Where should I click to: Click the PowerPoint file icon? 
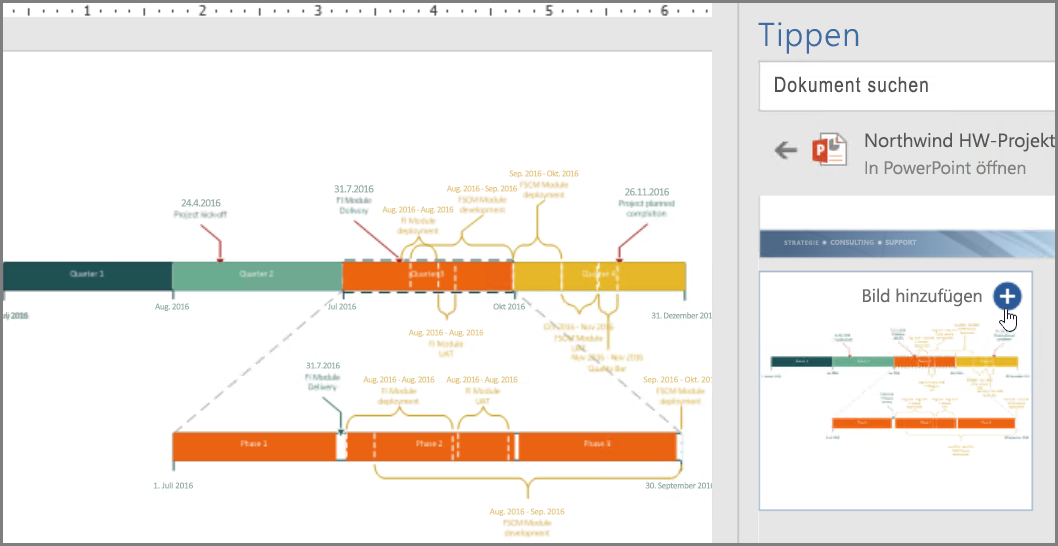[829, 149]
